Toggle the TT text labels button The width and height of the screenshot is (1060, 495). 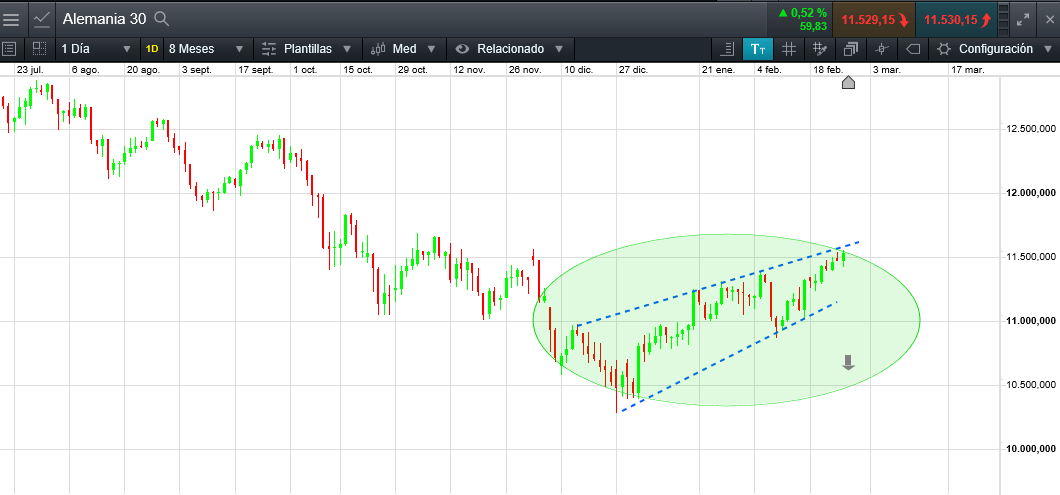758,49
